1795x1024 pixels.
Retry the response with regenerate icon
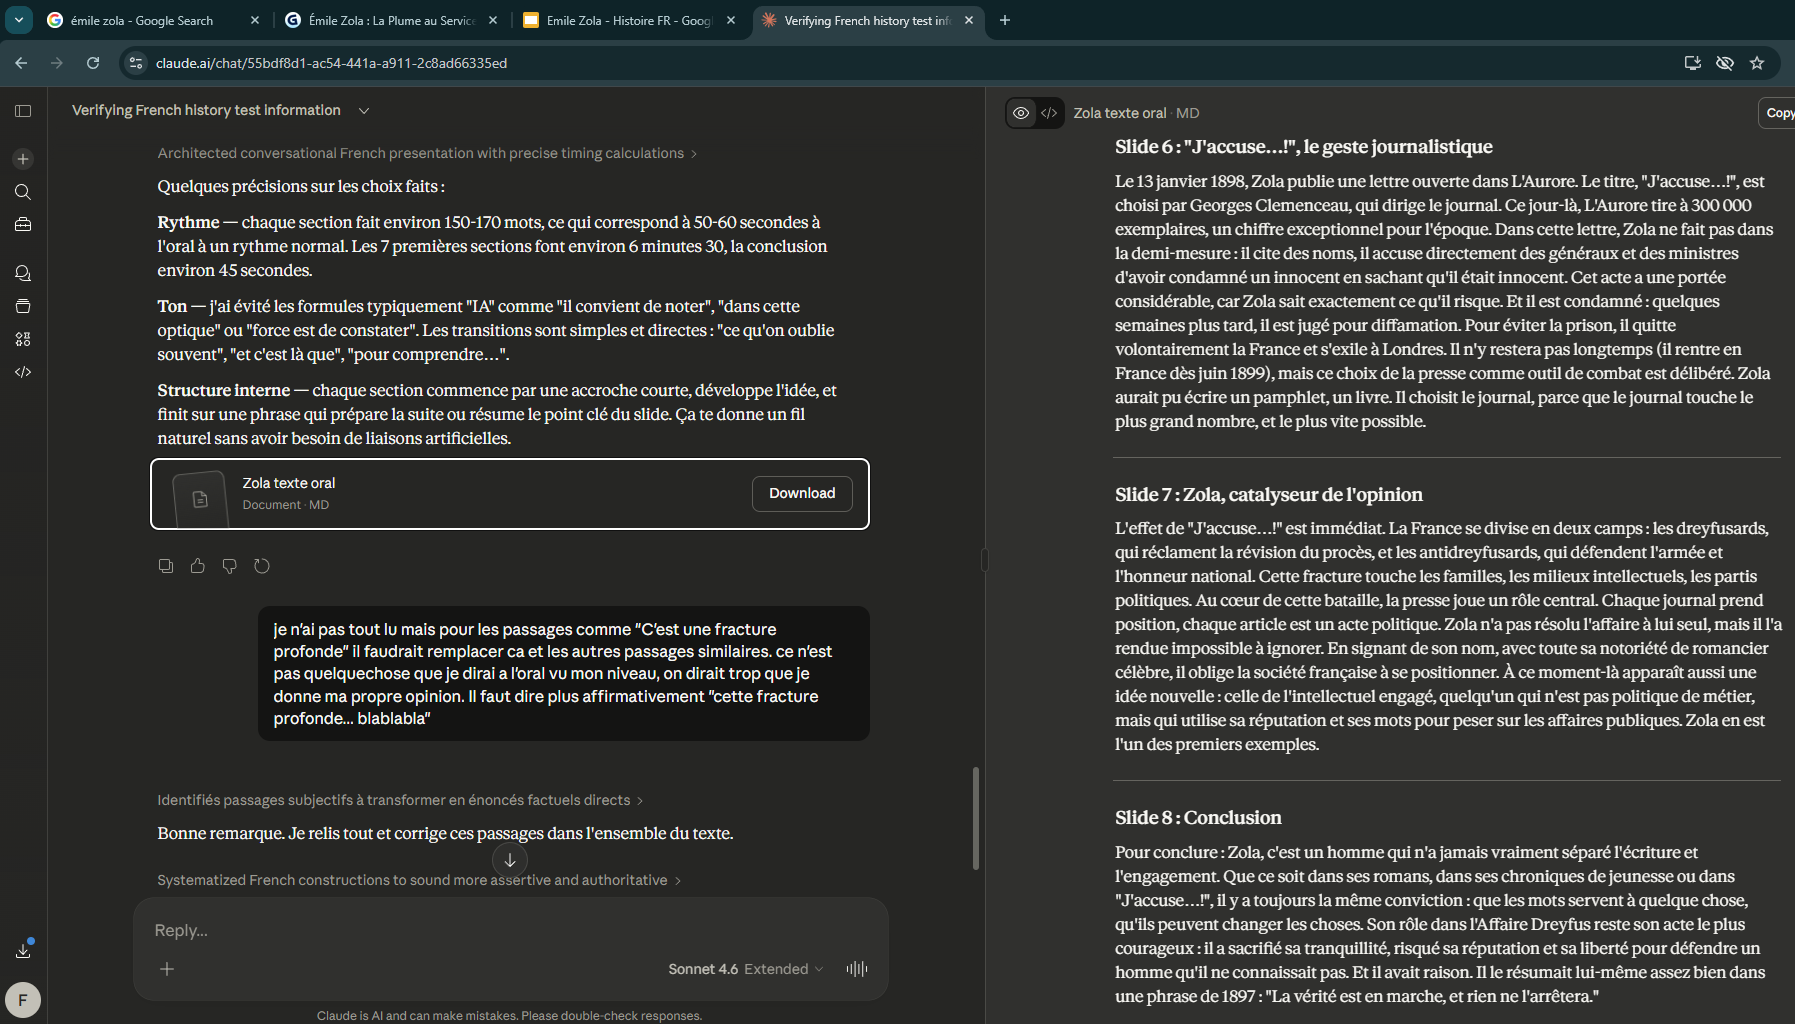262,566
